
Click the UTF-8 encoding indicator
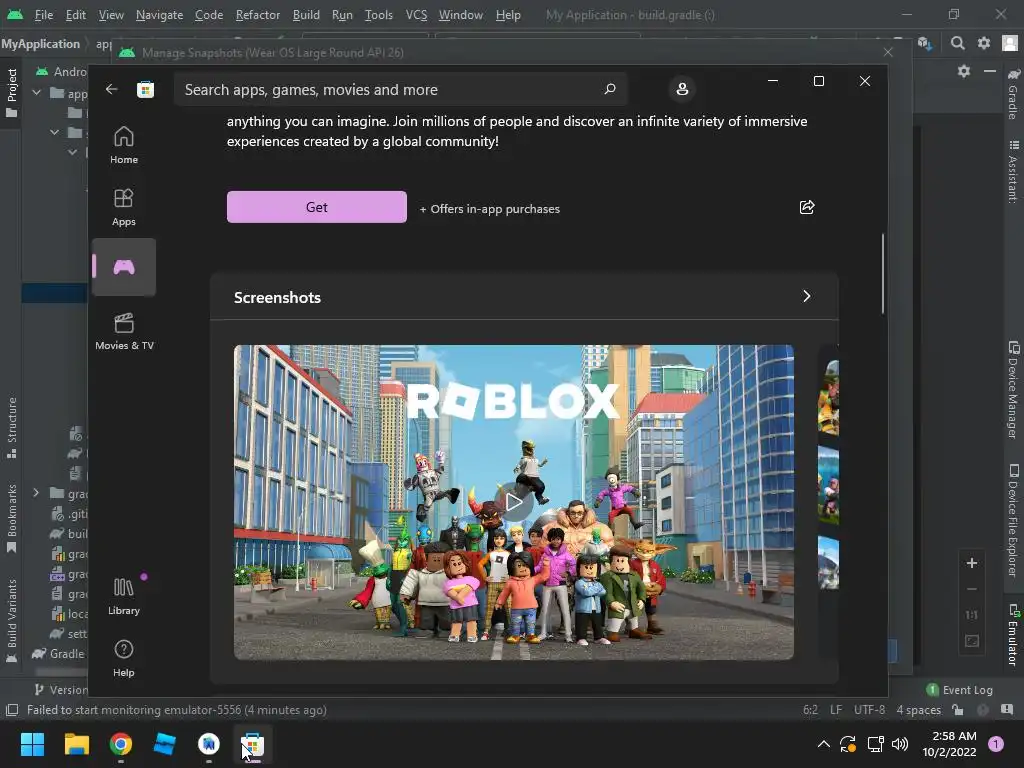(x=869, y=710)
